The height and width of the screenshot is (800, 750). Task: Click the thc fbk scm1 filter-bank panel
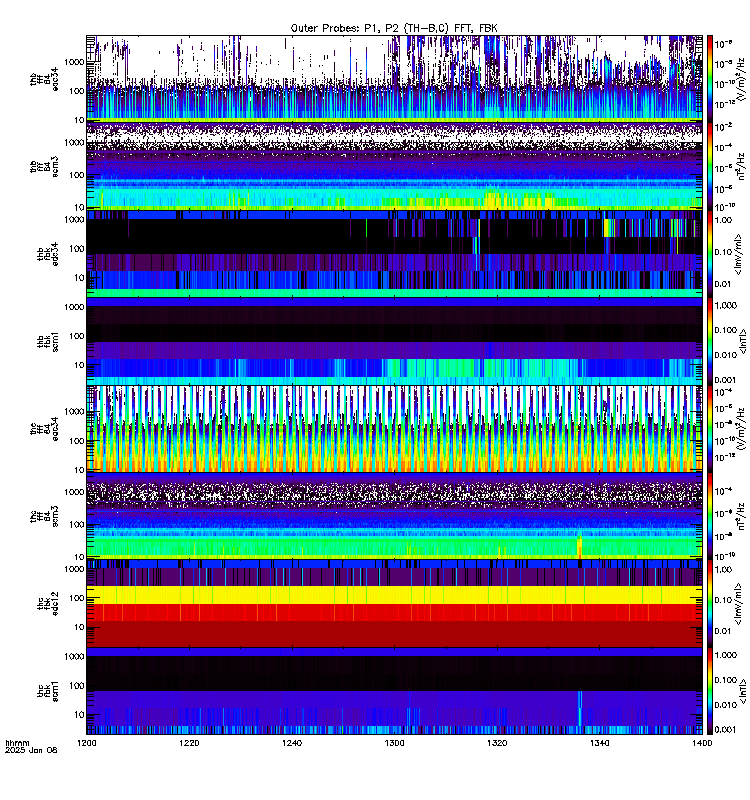pyautogui.click(x=394, y=691)
